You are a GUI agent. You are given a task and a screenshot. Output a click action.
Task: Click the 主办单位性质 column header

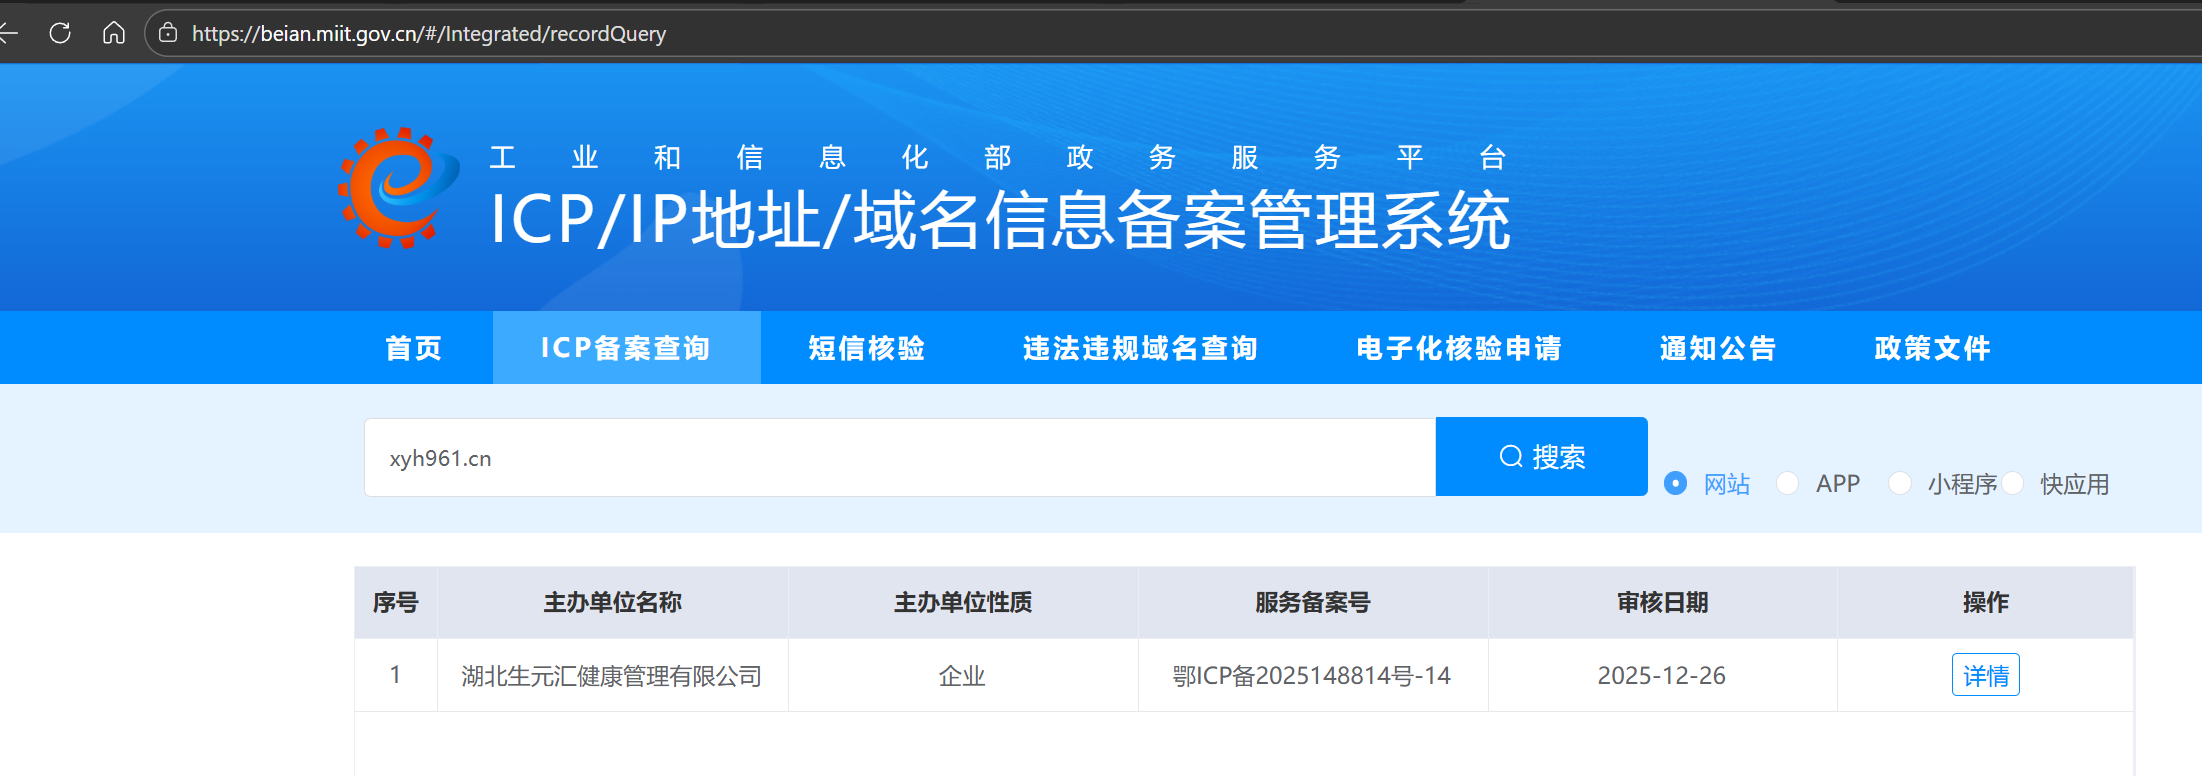(x=963, y=602)
